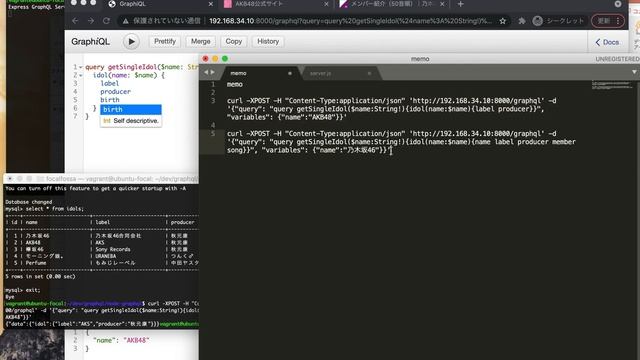Click the incognito profile icon
Image resolution: width=640 pixels, height=360 pixels.
tap(538, 21)
